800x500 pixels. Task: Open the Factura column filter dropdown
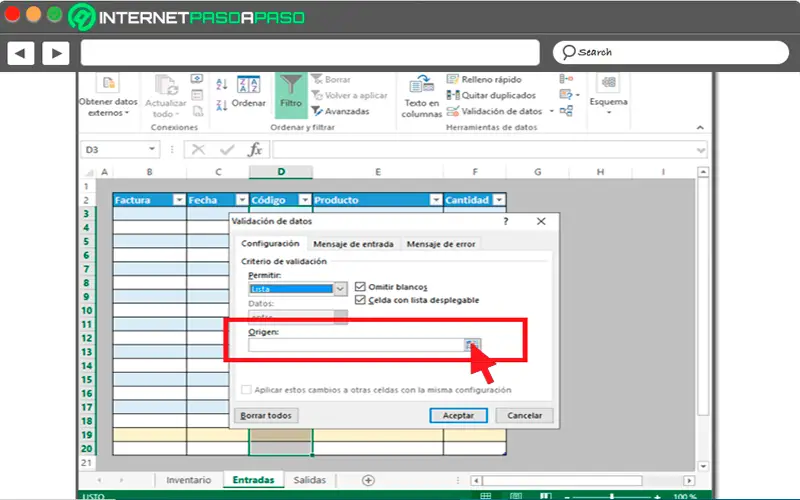(x=179, y=200)
